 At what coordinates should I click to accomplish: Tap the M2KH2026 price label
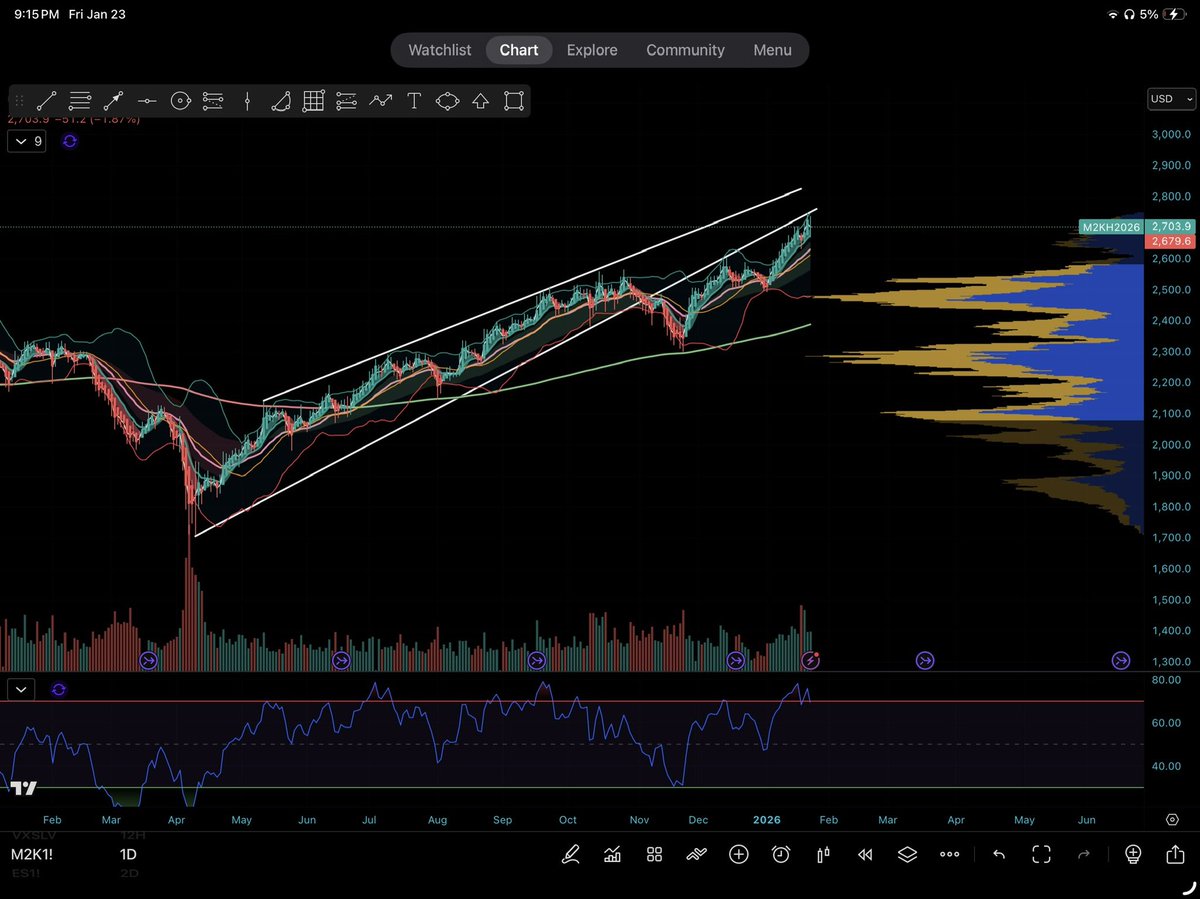(1111, 228)
